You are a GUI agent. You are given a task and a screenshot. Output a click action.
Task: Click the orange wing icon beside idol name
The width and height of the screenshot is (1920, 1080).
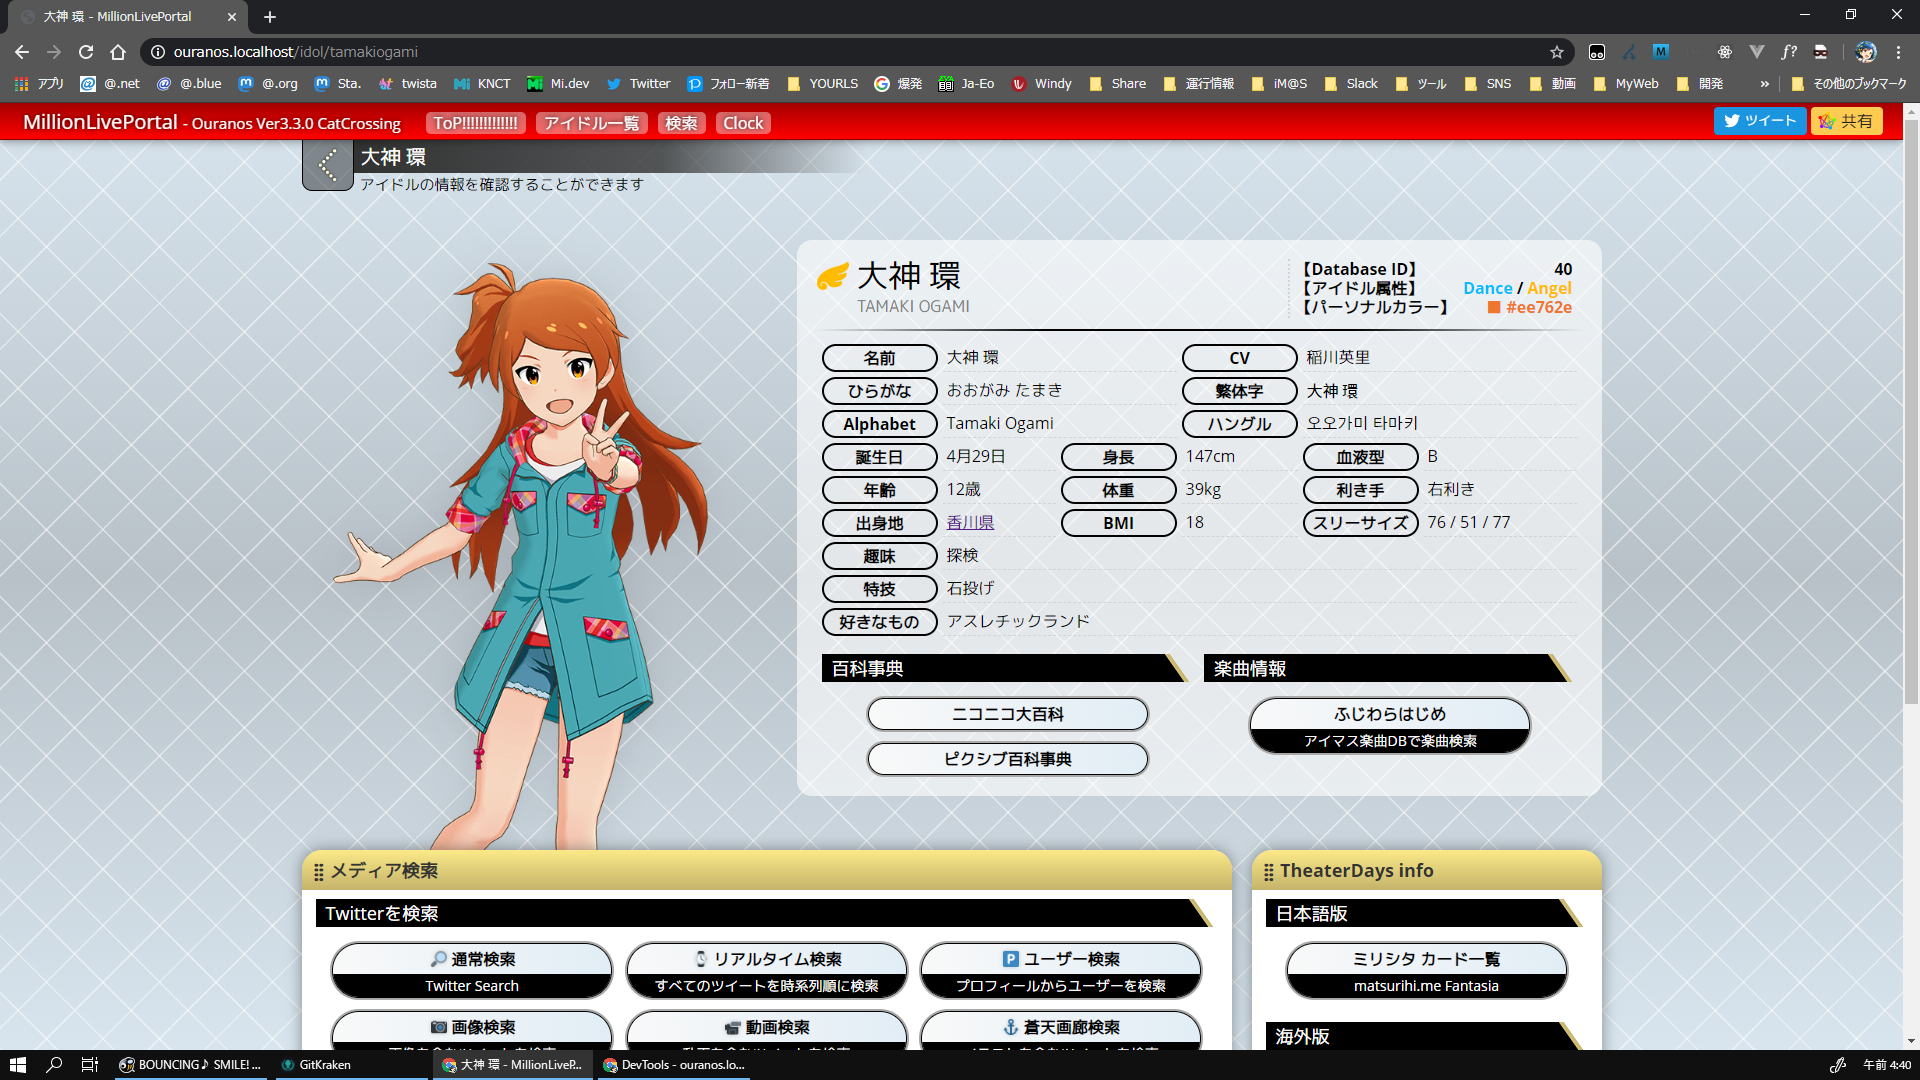pyautogui.click(x=832, y=276)
